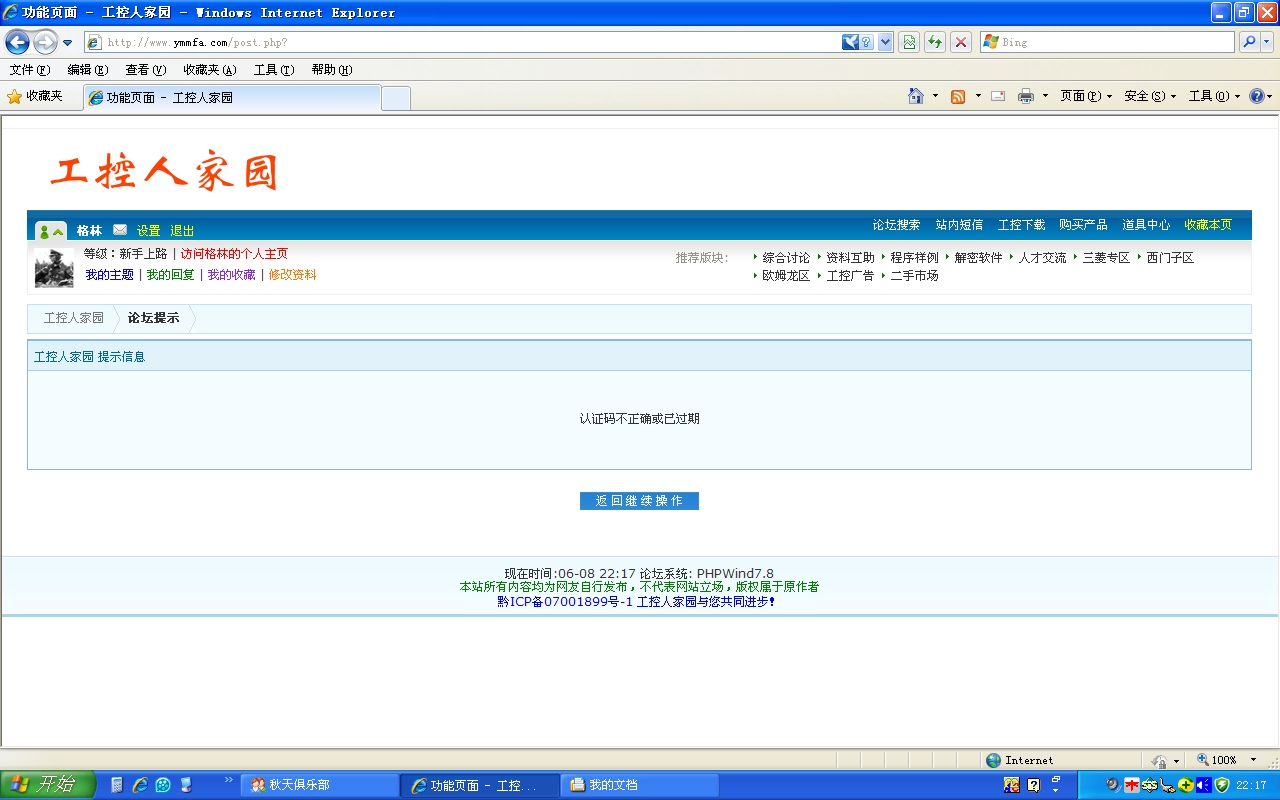
Task: Open the 页面(P) dropdown menu
Action: [x=1086, y=96]
